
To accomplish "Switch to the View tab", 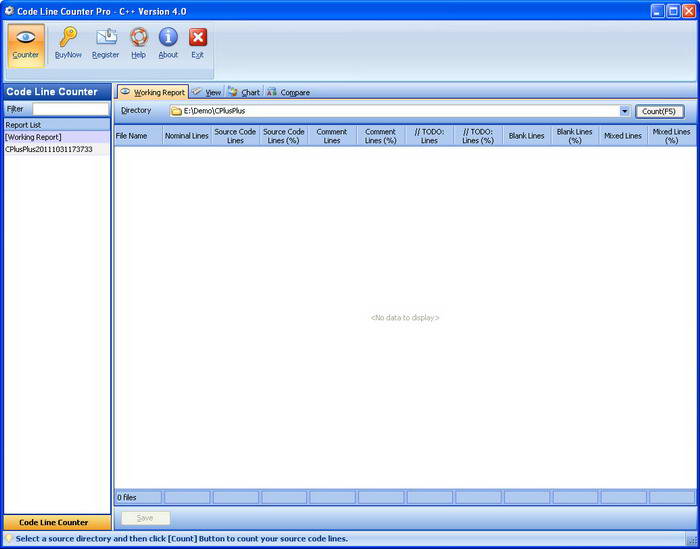I will [x=207, y=92].
